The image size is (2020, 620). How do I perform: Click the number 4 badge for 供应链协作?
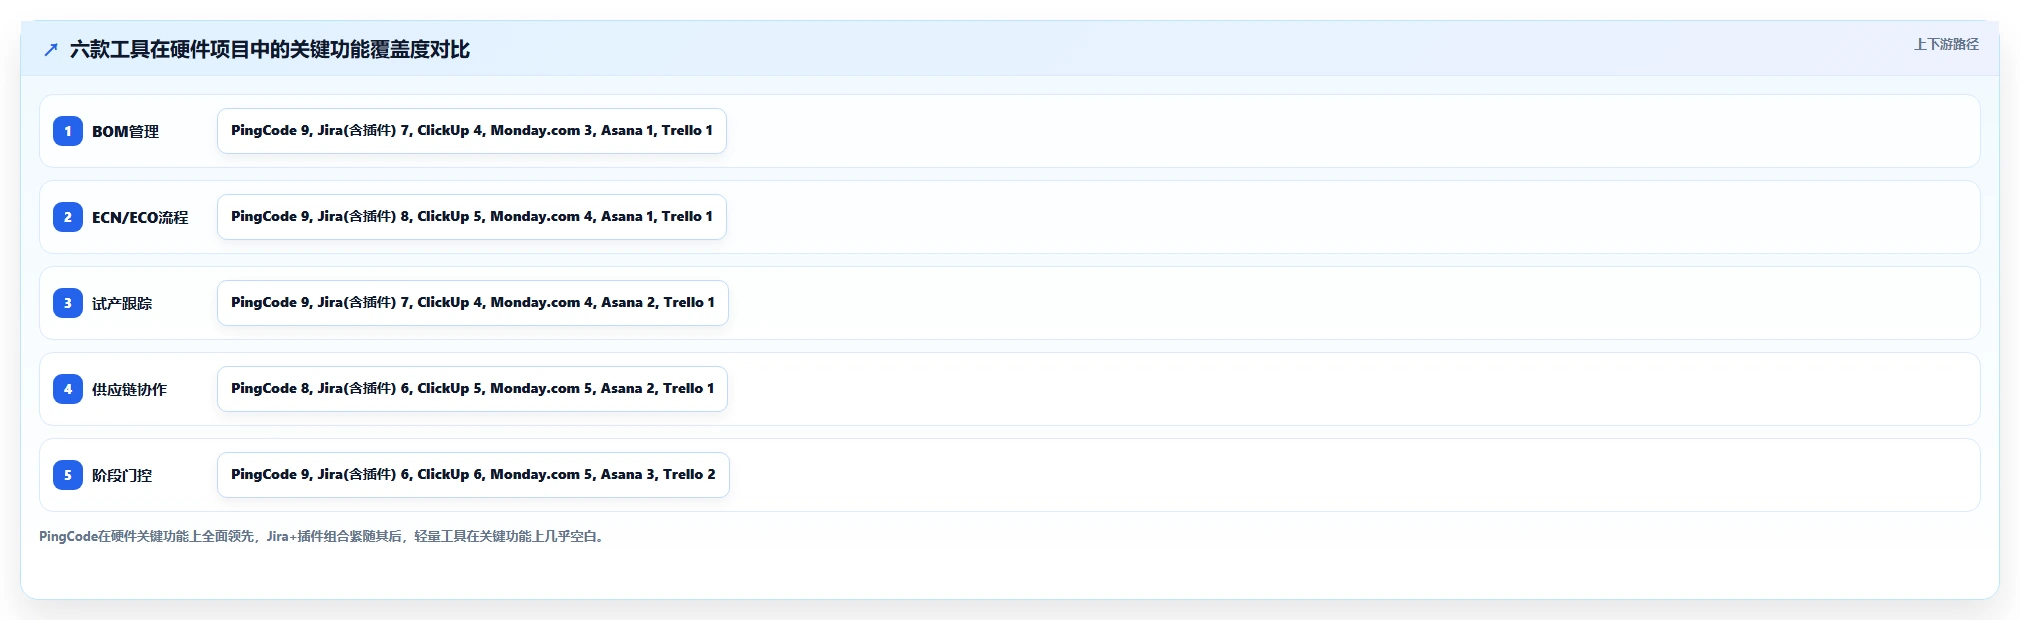coord(68,389)
